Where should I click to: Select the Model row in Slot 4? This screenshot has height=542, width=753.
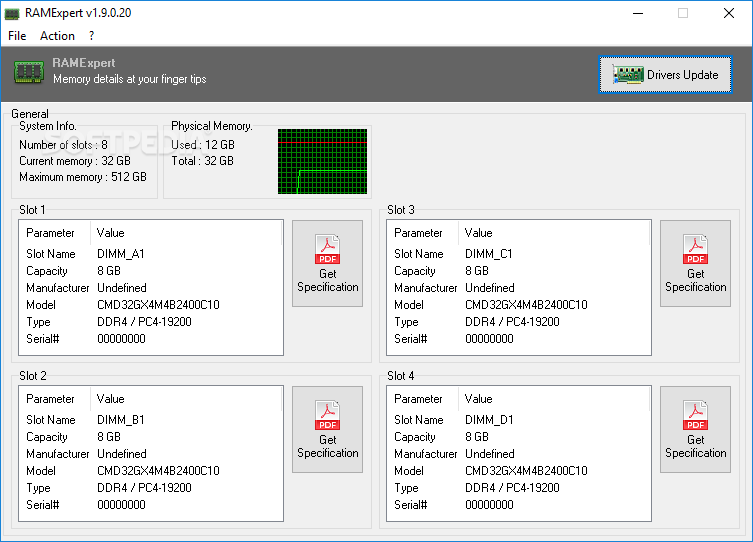pyautogui.click(x=518, y=471)
